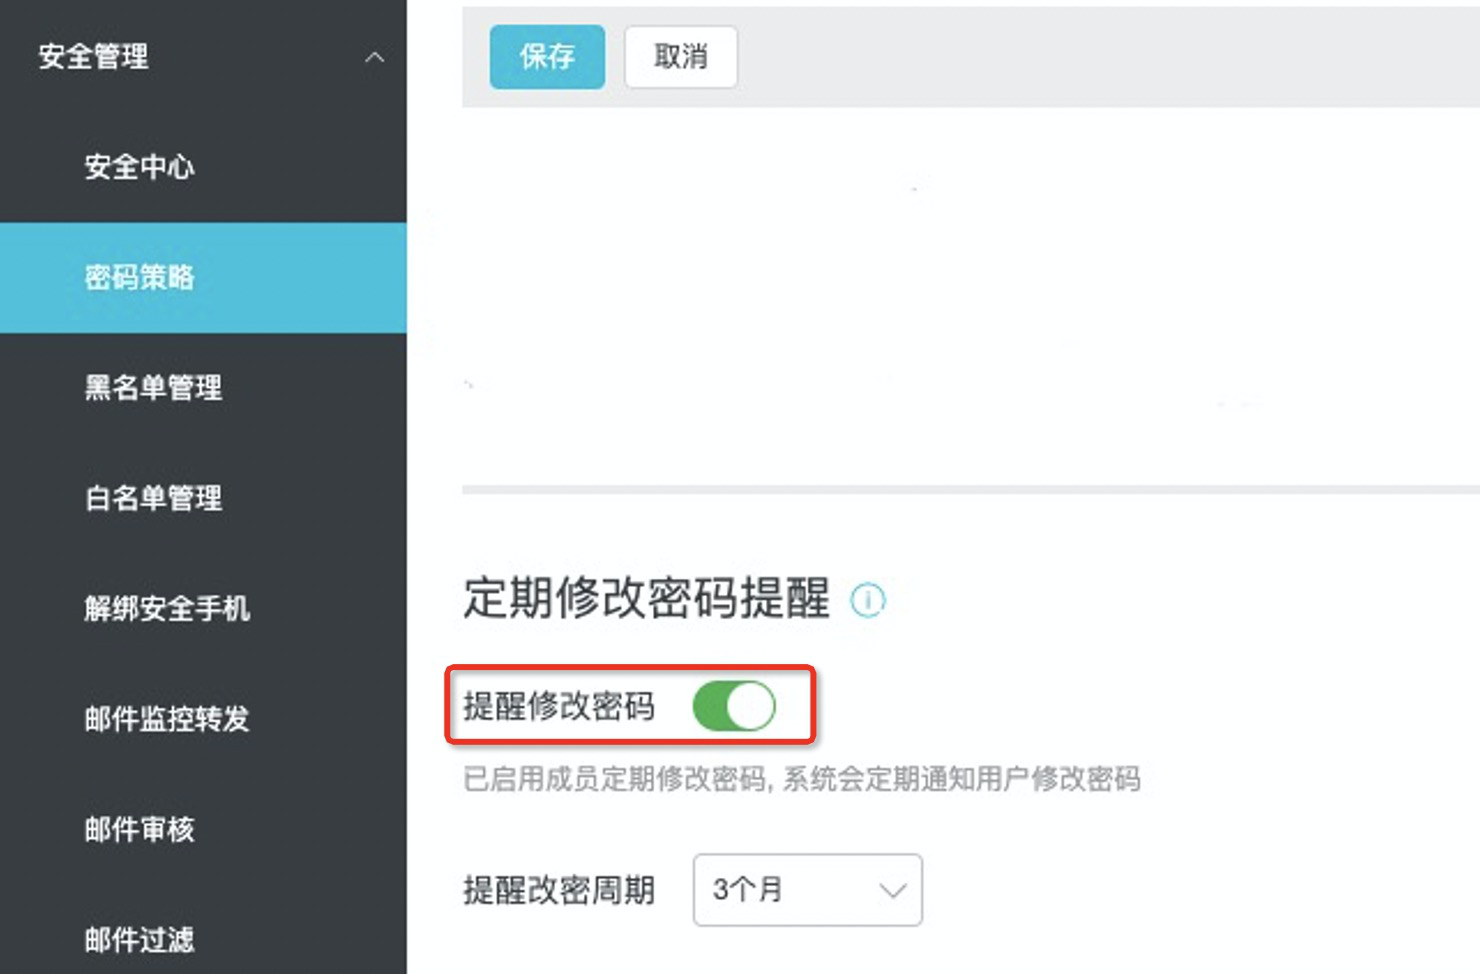The height and width of the screenshot is (974, 1480).
Task: Open the 安全管理 section header
Action: (203, 56)
